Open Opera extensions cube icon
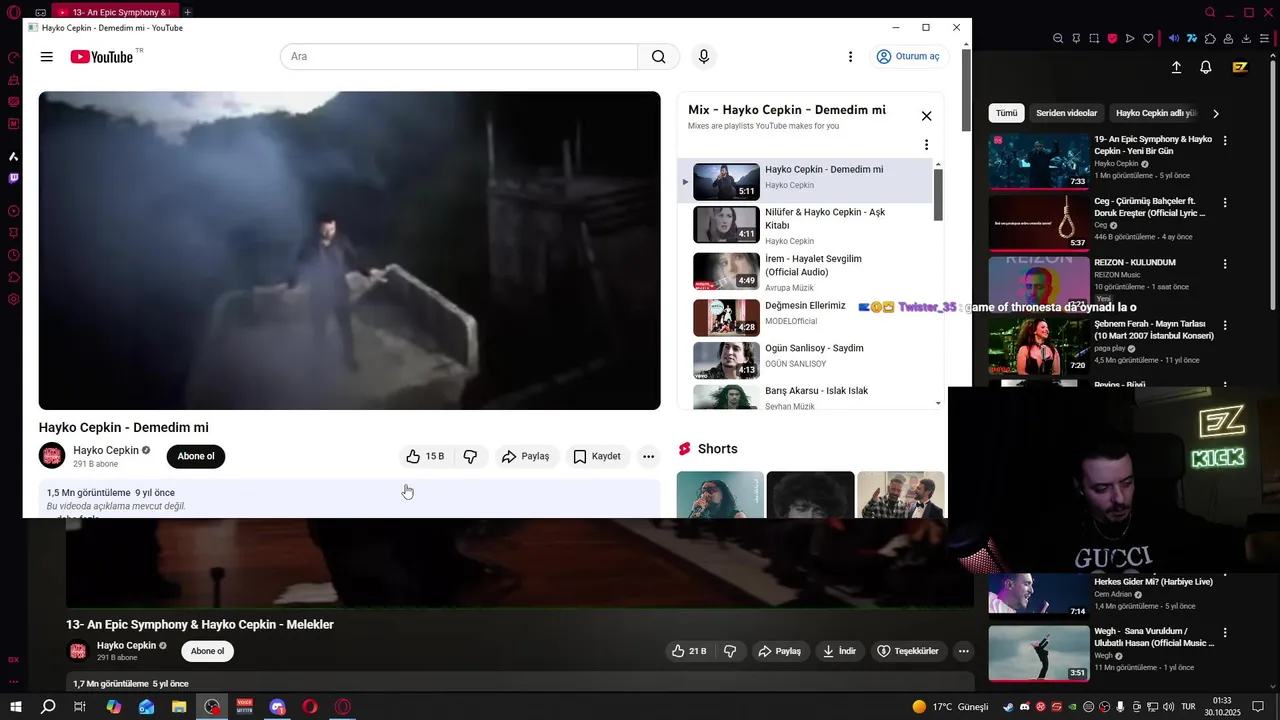 pyautogui.click(x=1210, y=38)
